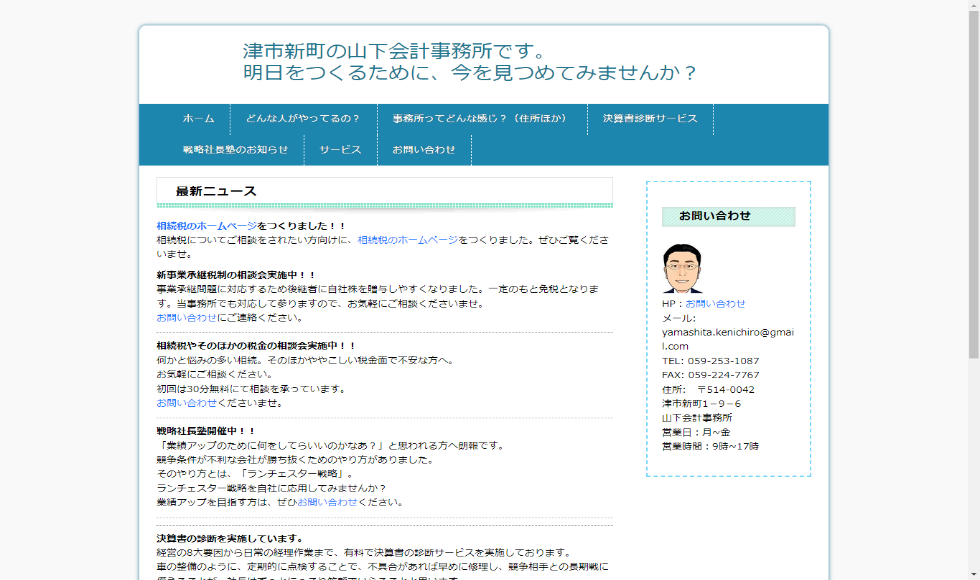
Task: Click お問い合わせ link under 新事業承継税制 news
Action: tap(186, 317)
